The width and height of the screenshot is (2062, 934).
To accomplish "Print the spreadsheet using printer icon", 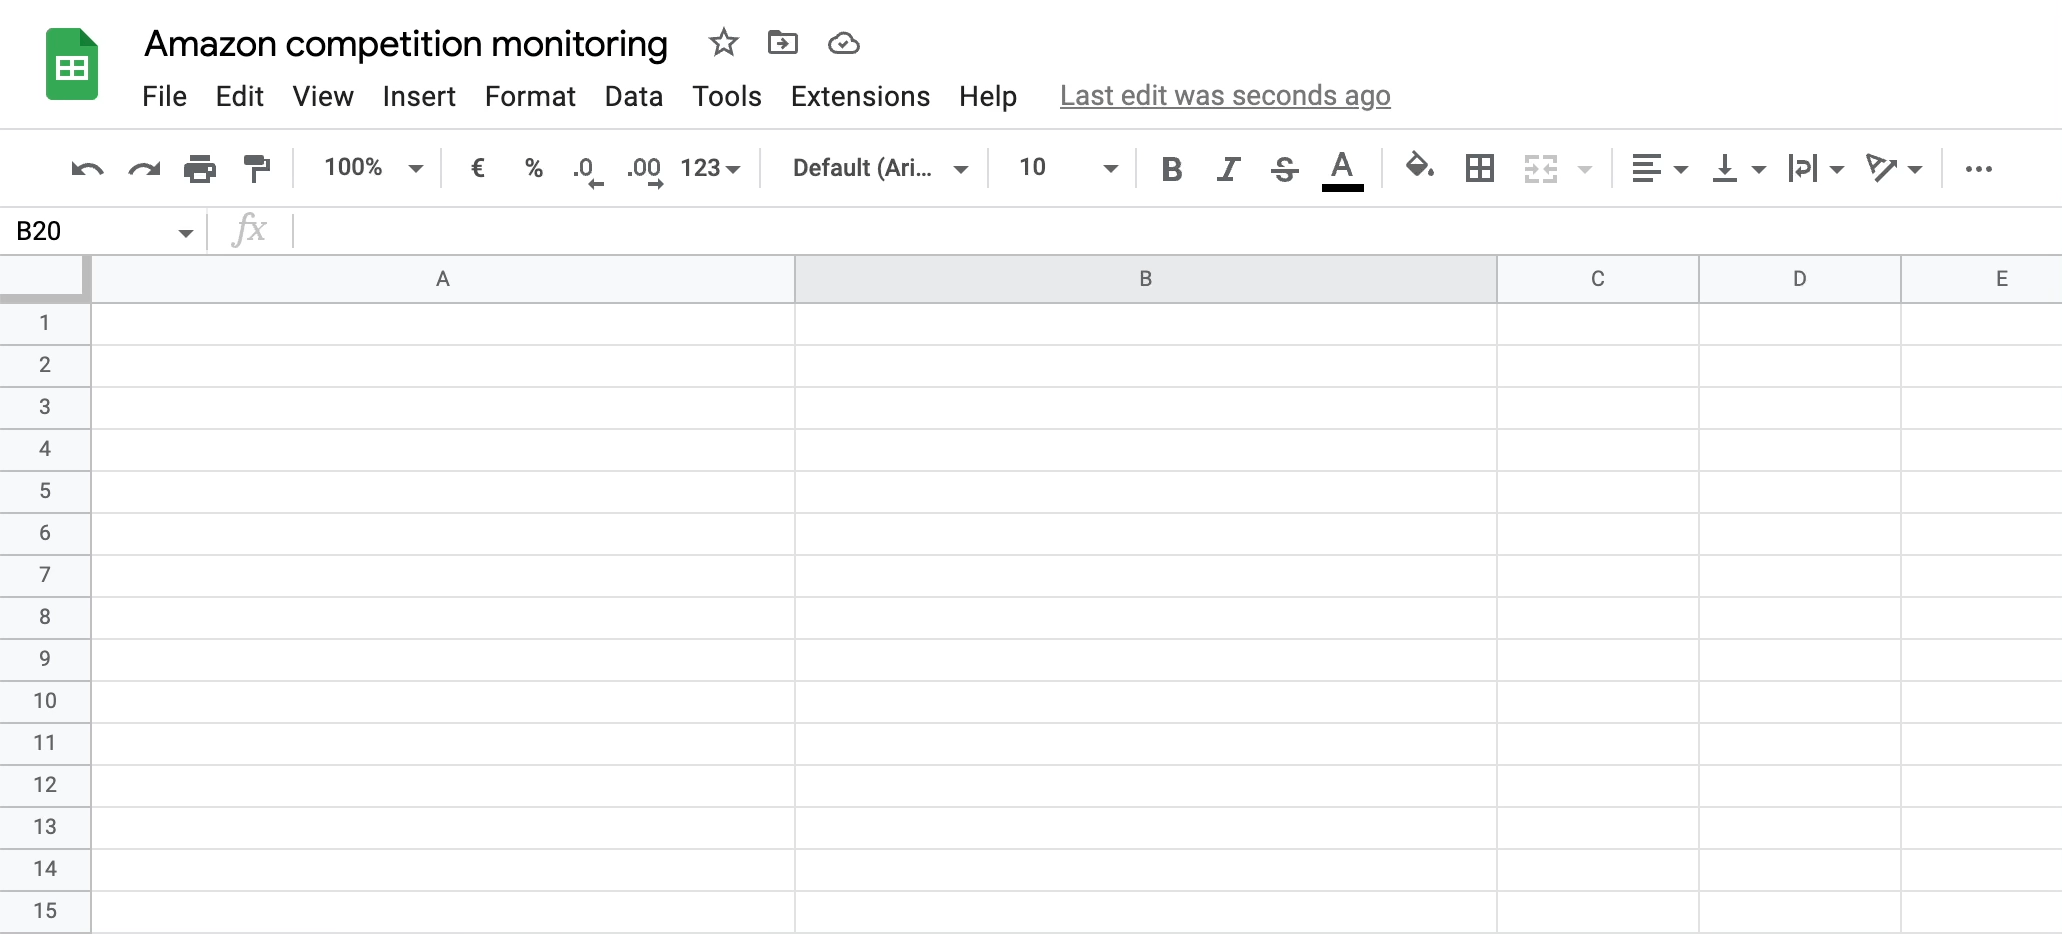I will click(200, 168).
